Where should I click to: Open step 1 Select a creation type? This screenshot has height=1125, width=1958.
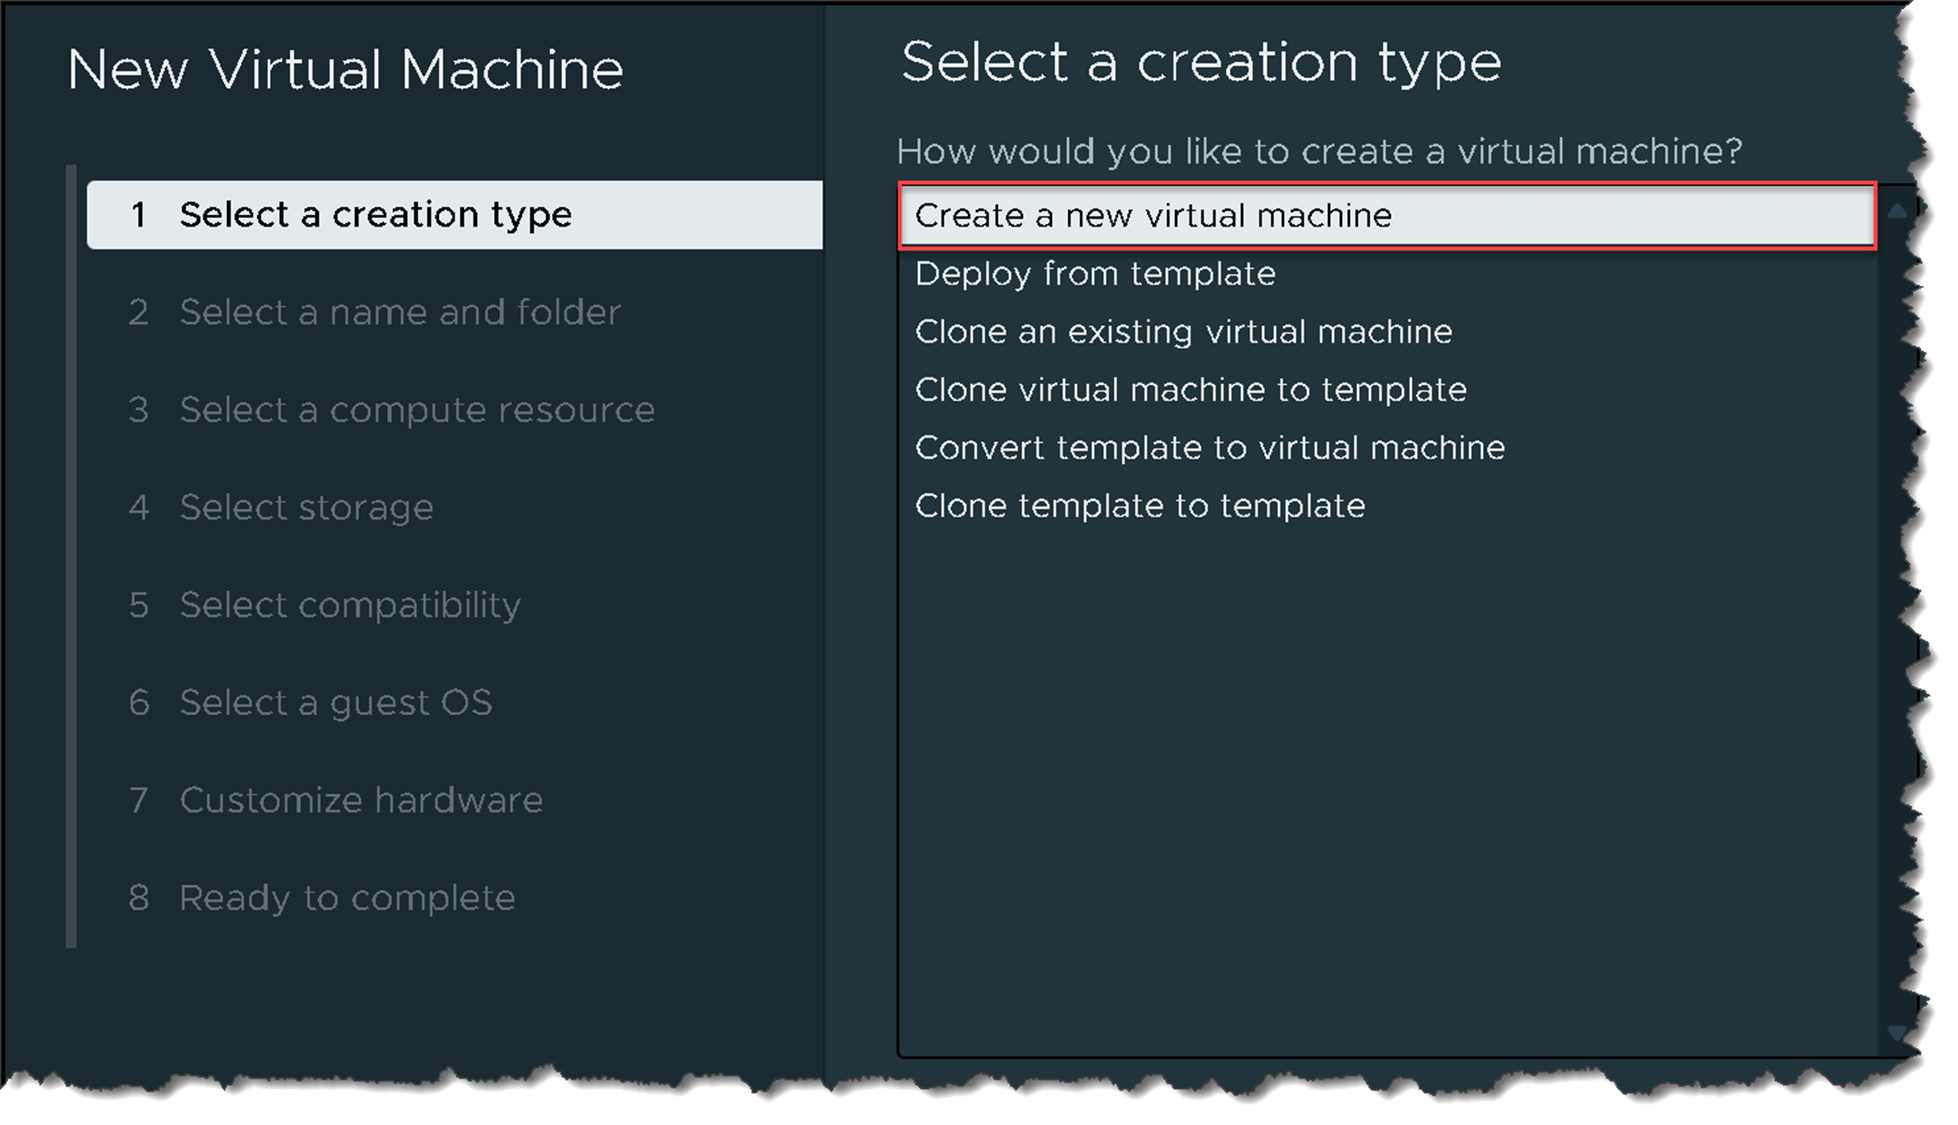tap(375, 215)
